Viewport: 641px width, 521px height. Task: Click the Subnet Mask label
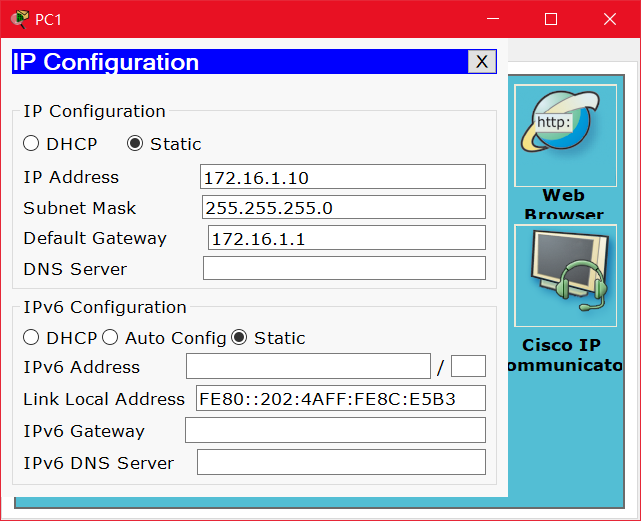[79, 208]
